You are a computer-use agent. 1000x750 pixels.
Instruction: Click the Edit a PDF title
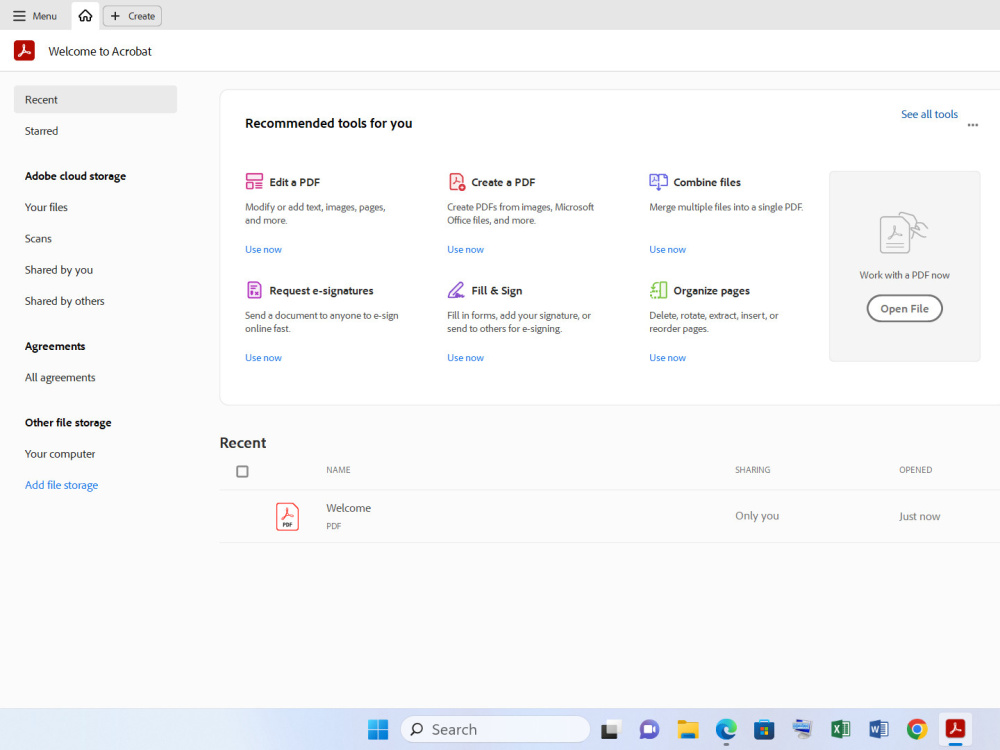(x=295, y=182)
